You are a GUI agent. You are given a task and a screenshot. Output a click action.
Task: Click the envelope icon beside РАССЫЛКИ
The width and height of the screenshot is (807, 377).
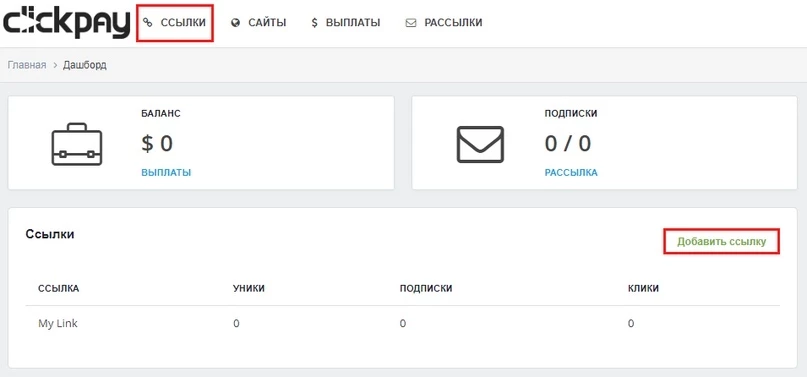coord(411,23)
